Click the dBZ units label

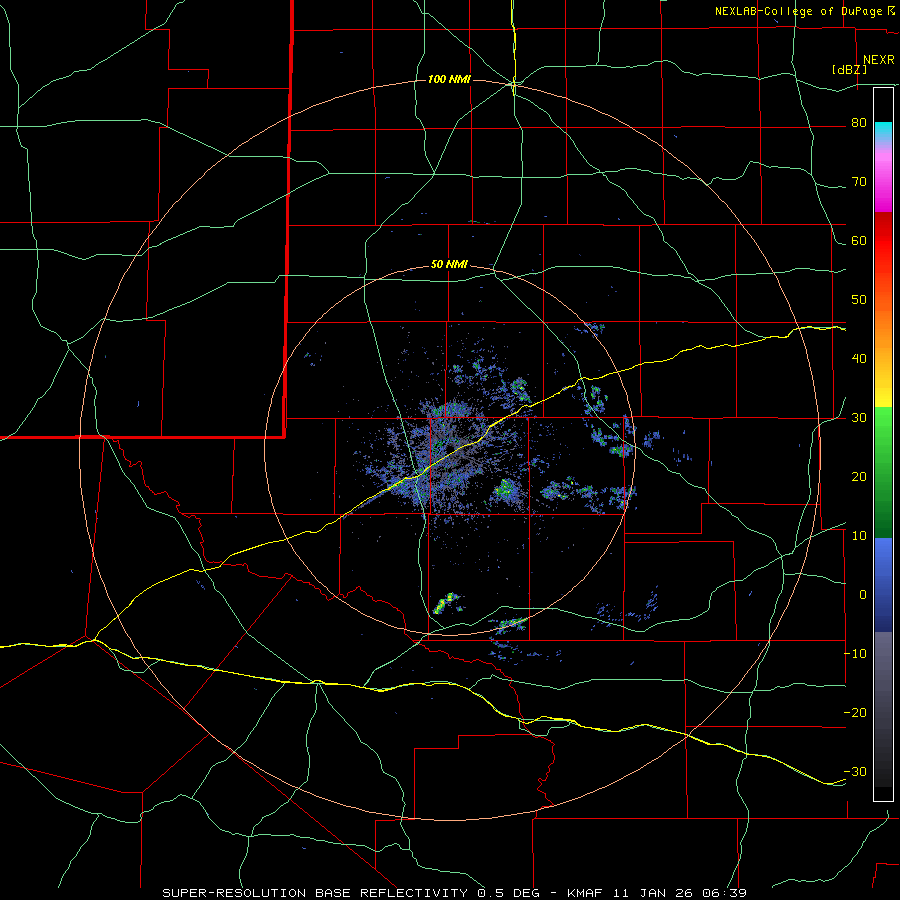[849, 70]
